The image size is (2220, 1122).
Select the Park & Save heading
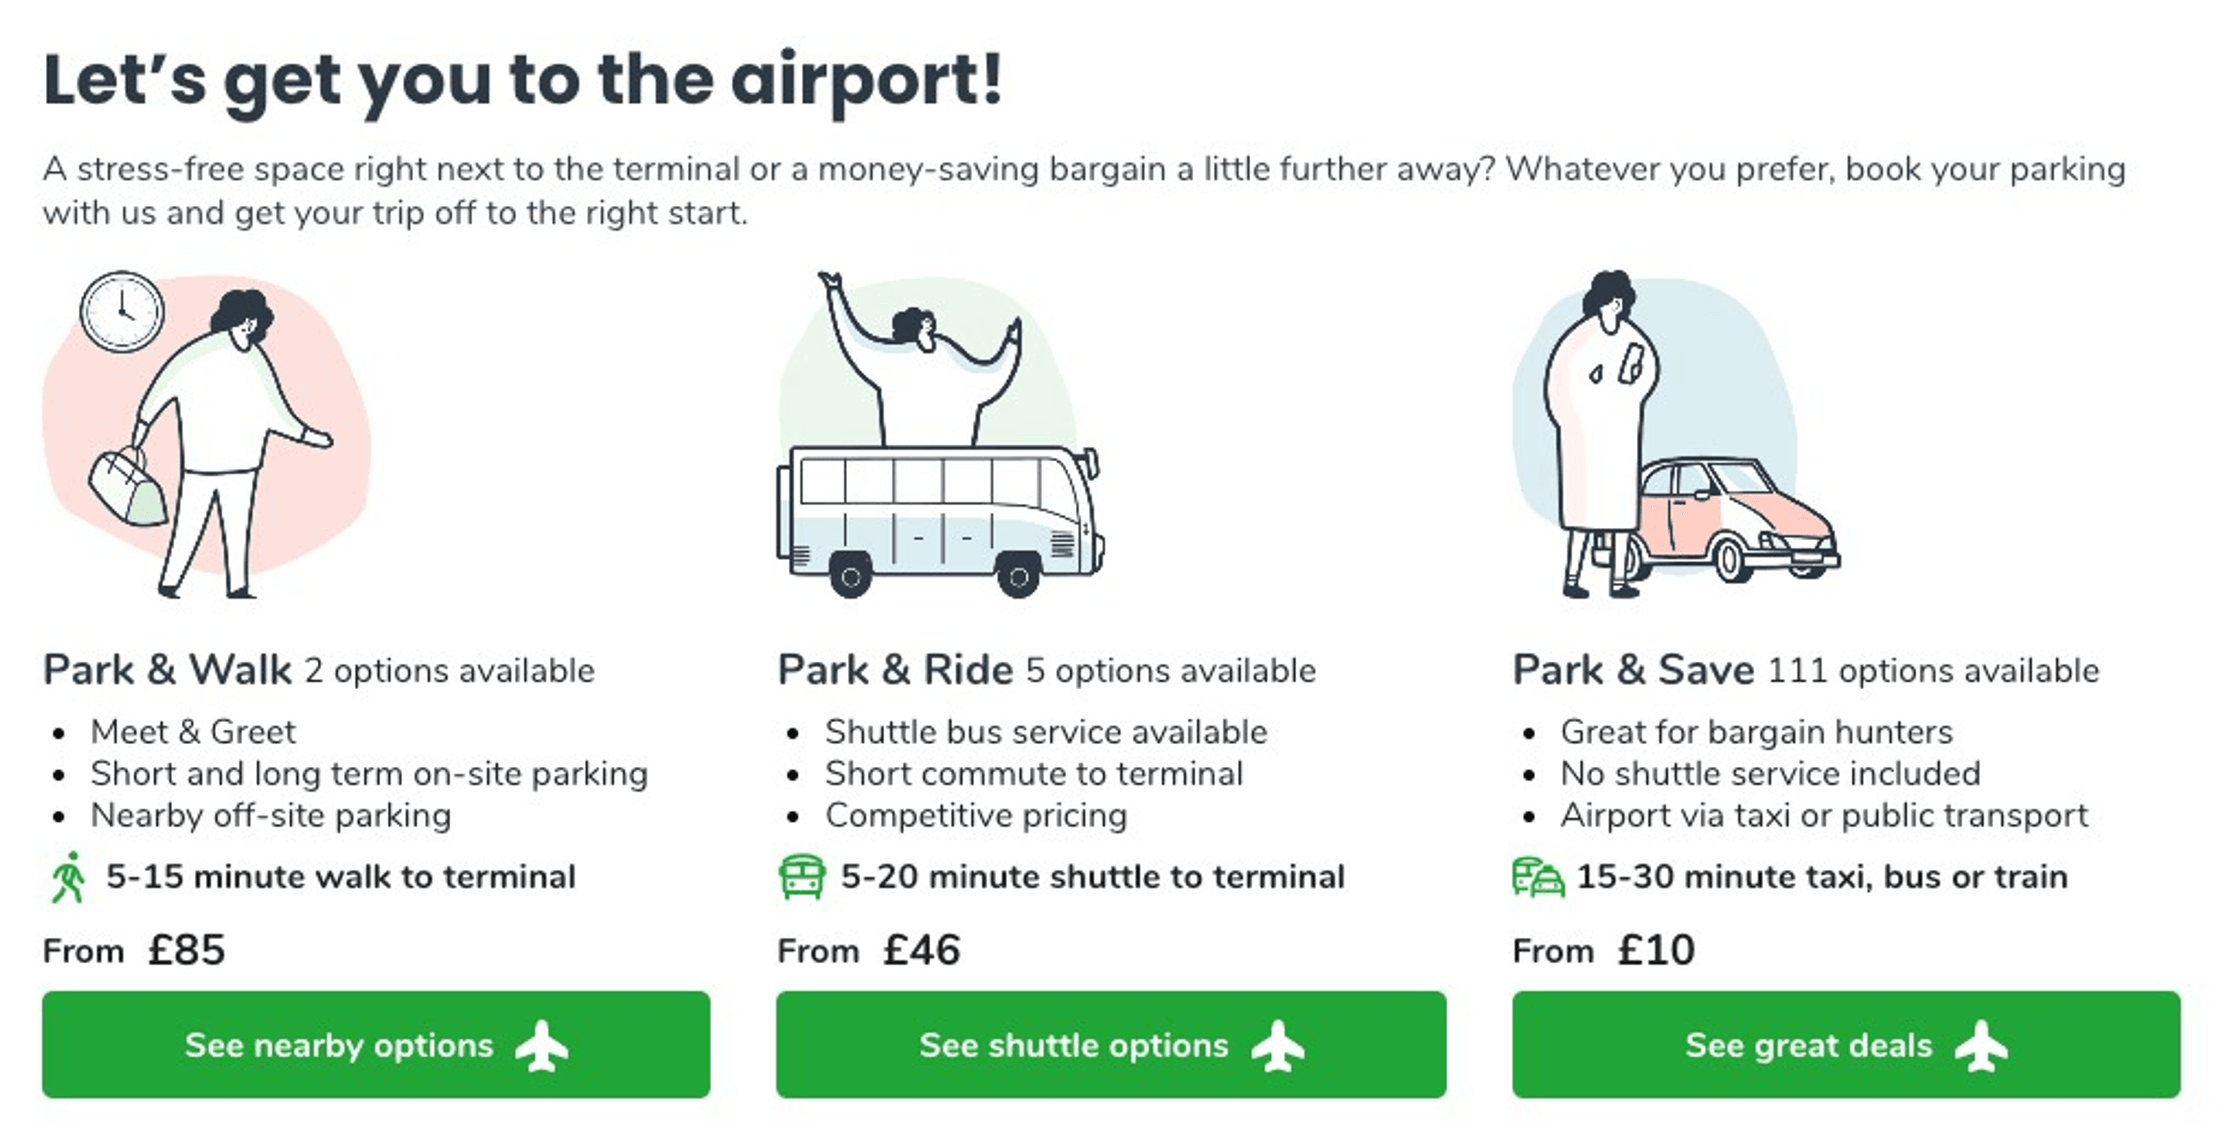(1632, 670)
